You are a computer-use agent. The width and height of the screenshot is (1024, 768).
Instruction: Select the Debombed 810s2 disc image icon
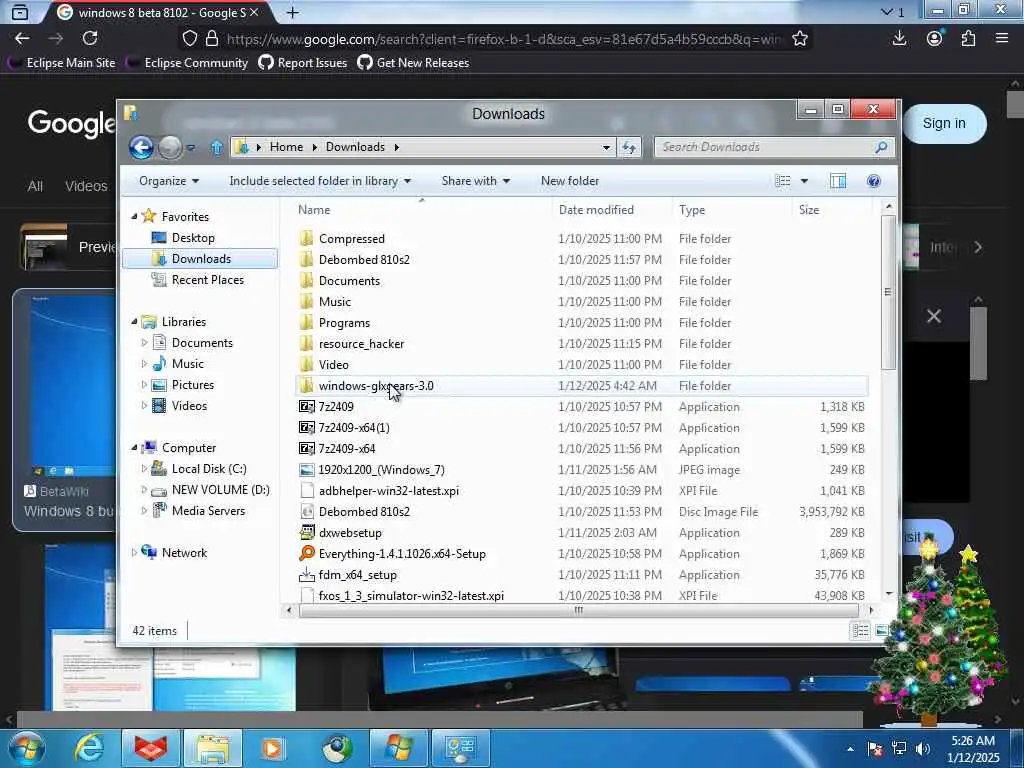tap(306, 511)
